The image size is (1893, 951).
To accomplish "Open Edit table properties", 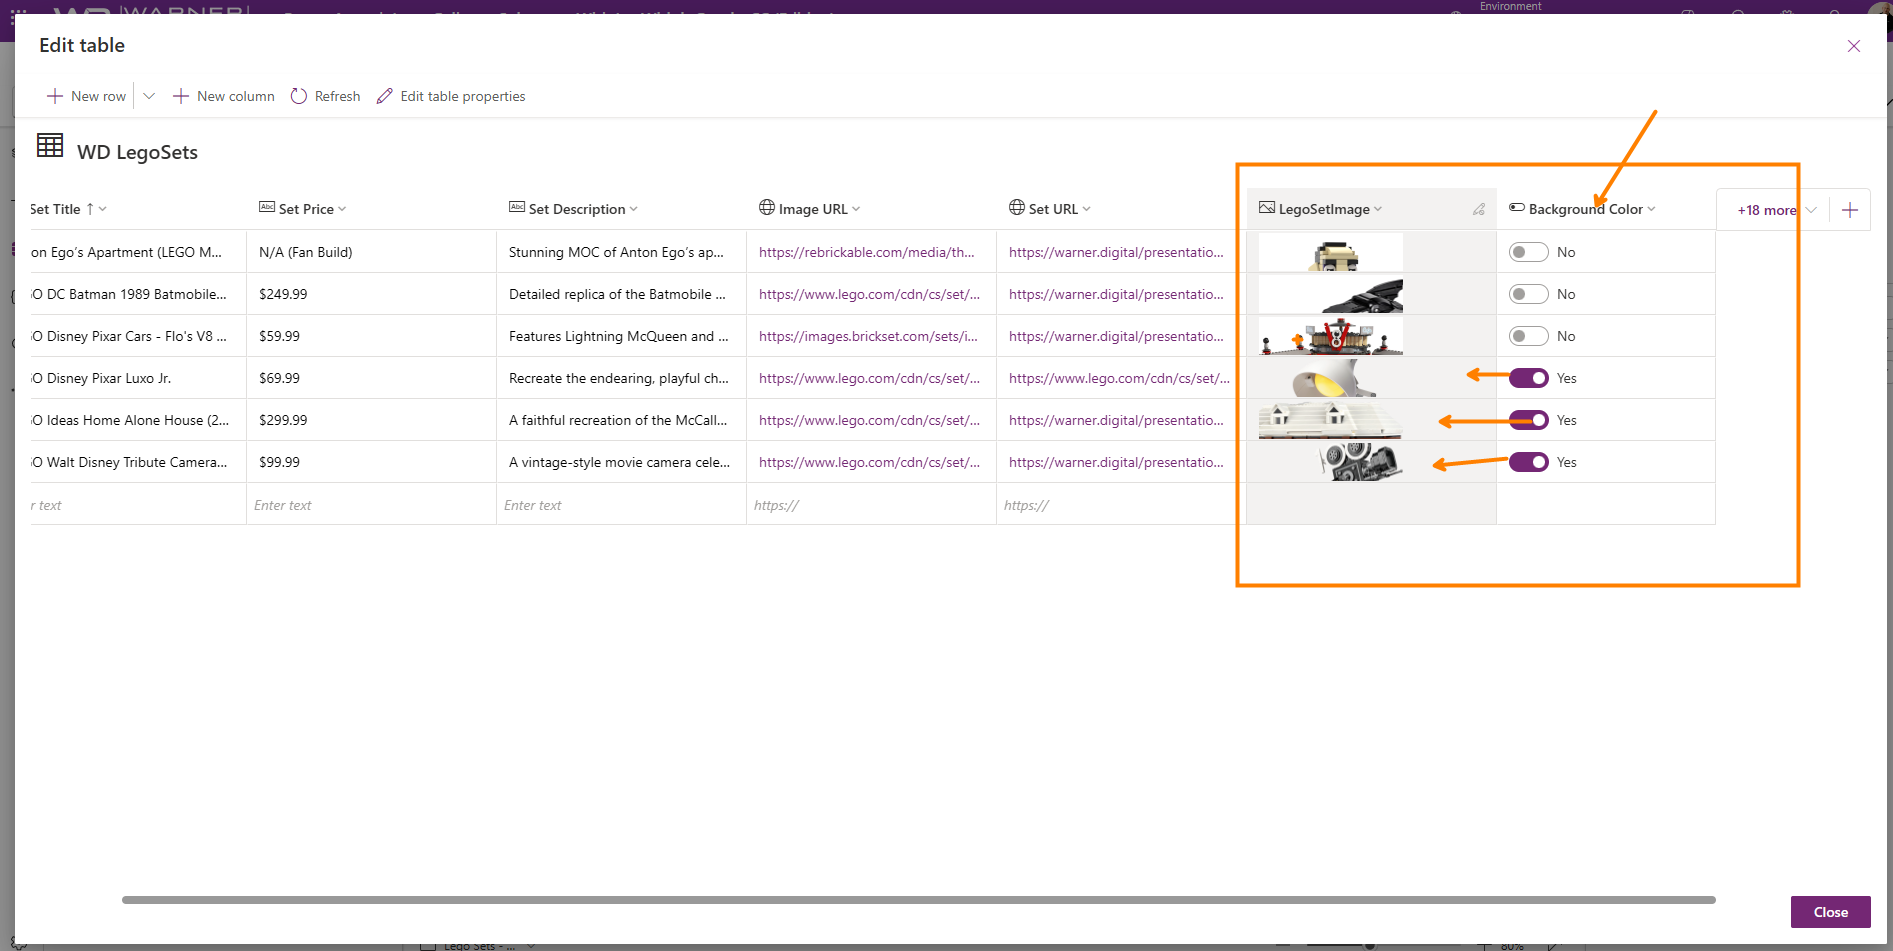I will pos(451,96).
